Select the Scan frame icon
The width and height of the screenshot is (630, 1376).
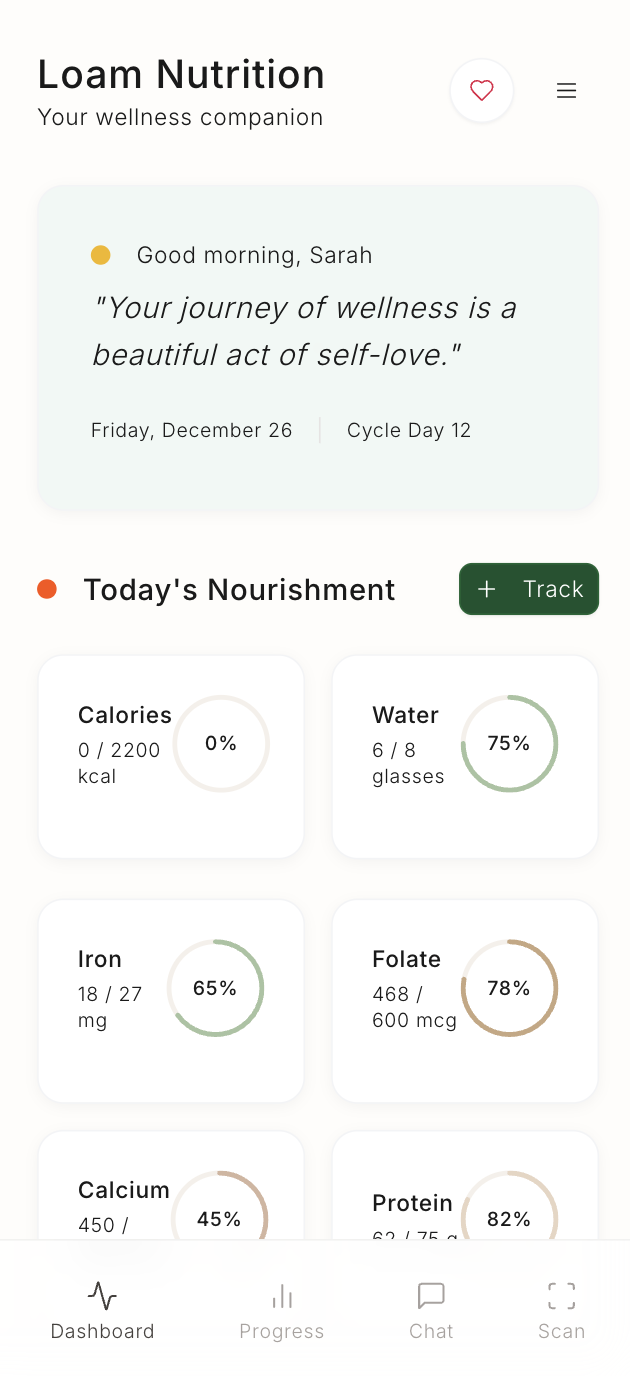(x=561, y=1294)
